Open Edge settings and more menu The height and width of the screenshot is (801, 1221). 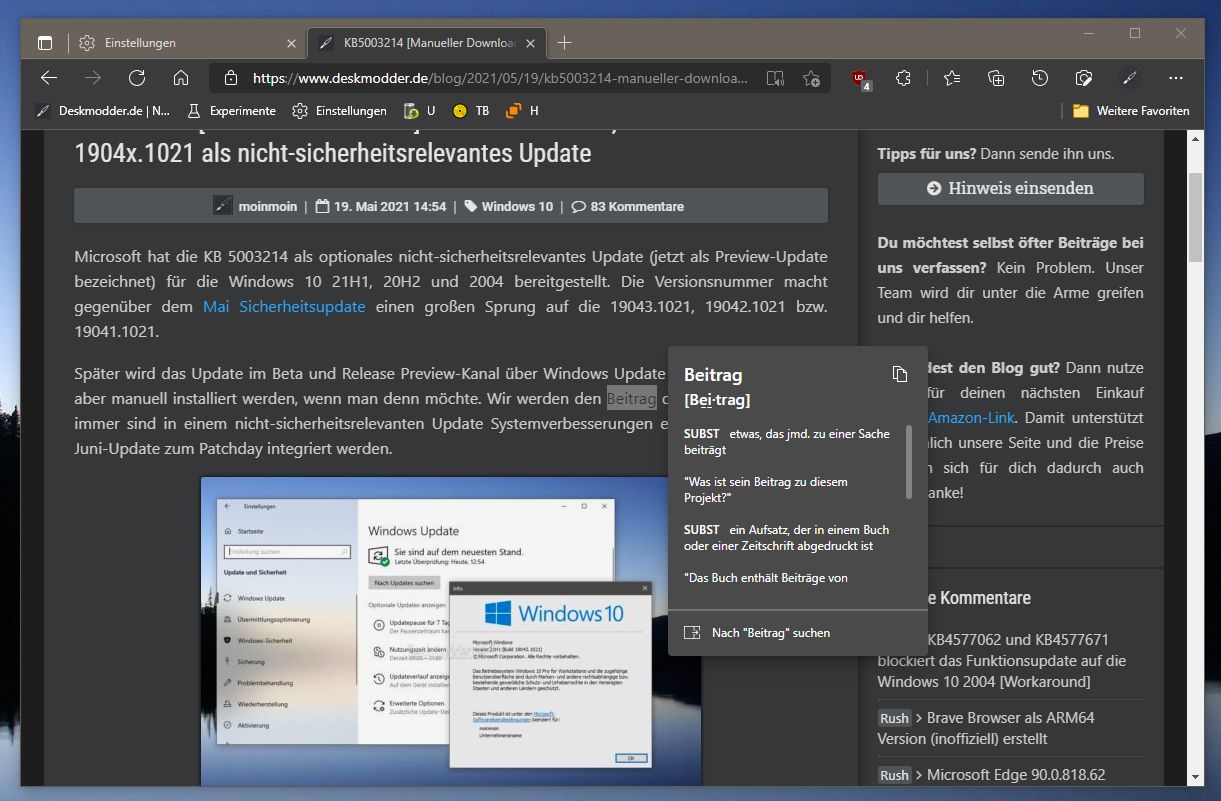click(1176, 78)
